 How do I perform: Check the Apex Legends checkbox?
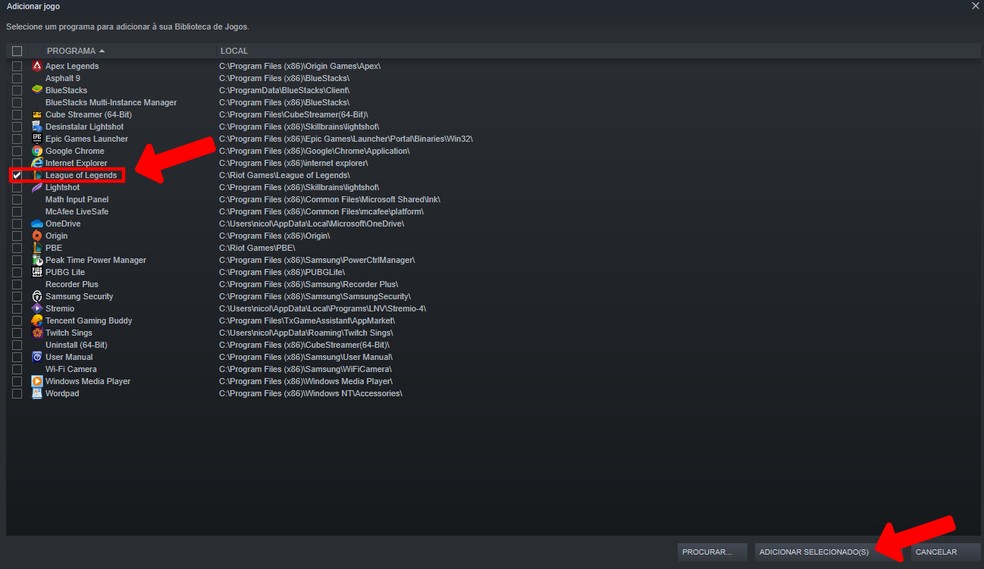(x=17, y=66)
